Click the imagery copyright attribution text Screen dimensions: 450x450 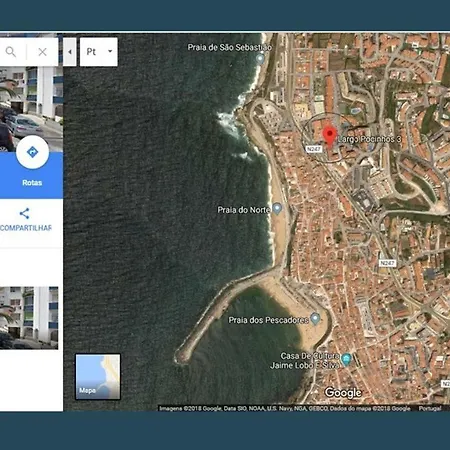pyautogui.click(x=284, y=408)
